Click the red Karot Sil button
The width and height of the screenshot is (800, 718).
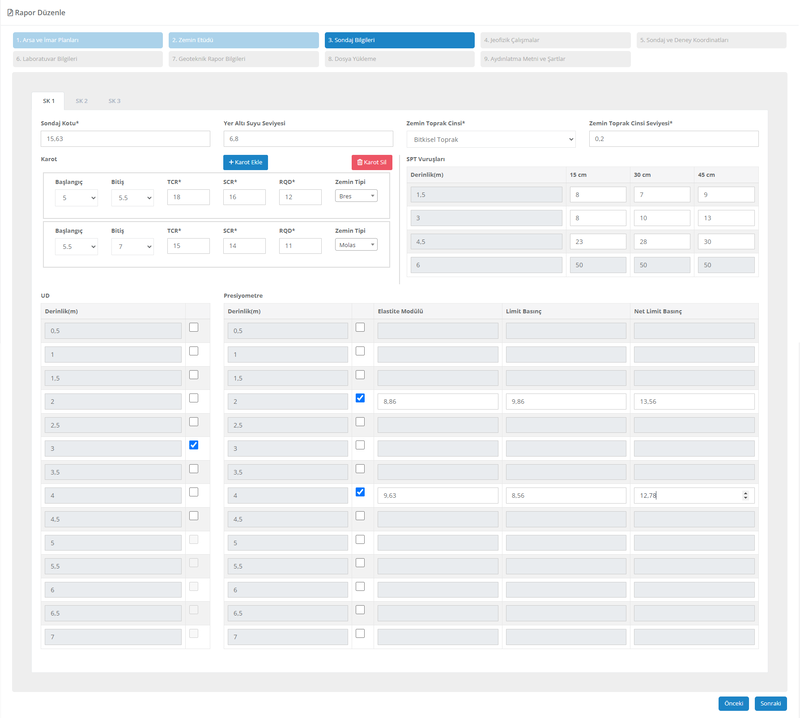[x=371, y=162]
